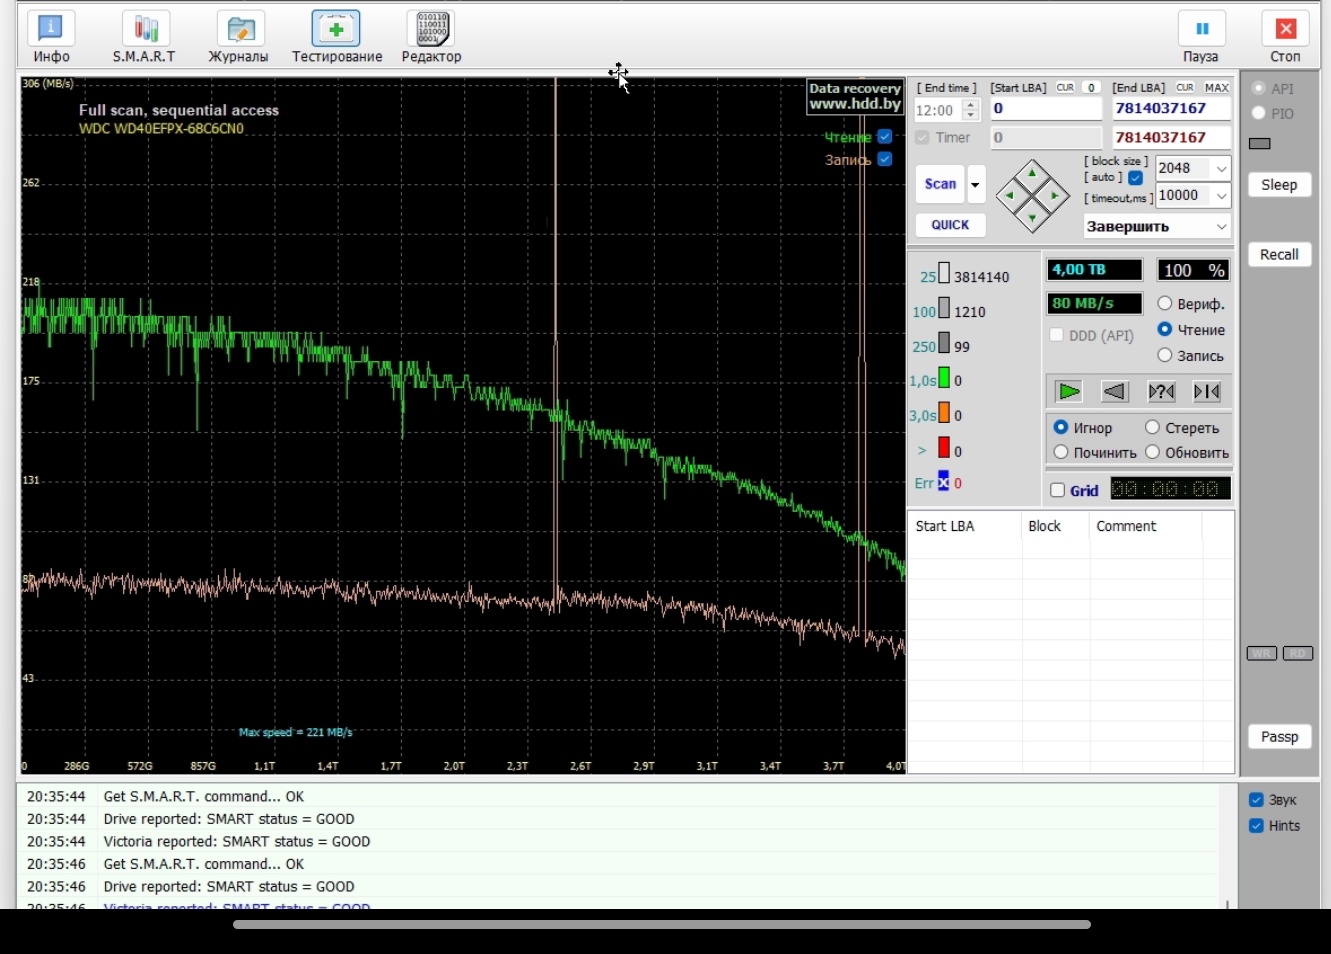Click the red block color swatch
The width and height of the screenshot is (1331, 954).
(x=943, y=448)
